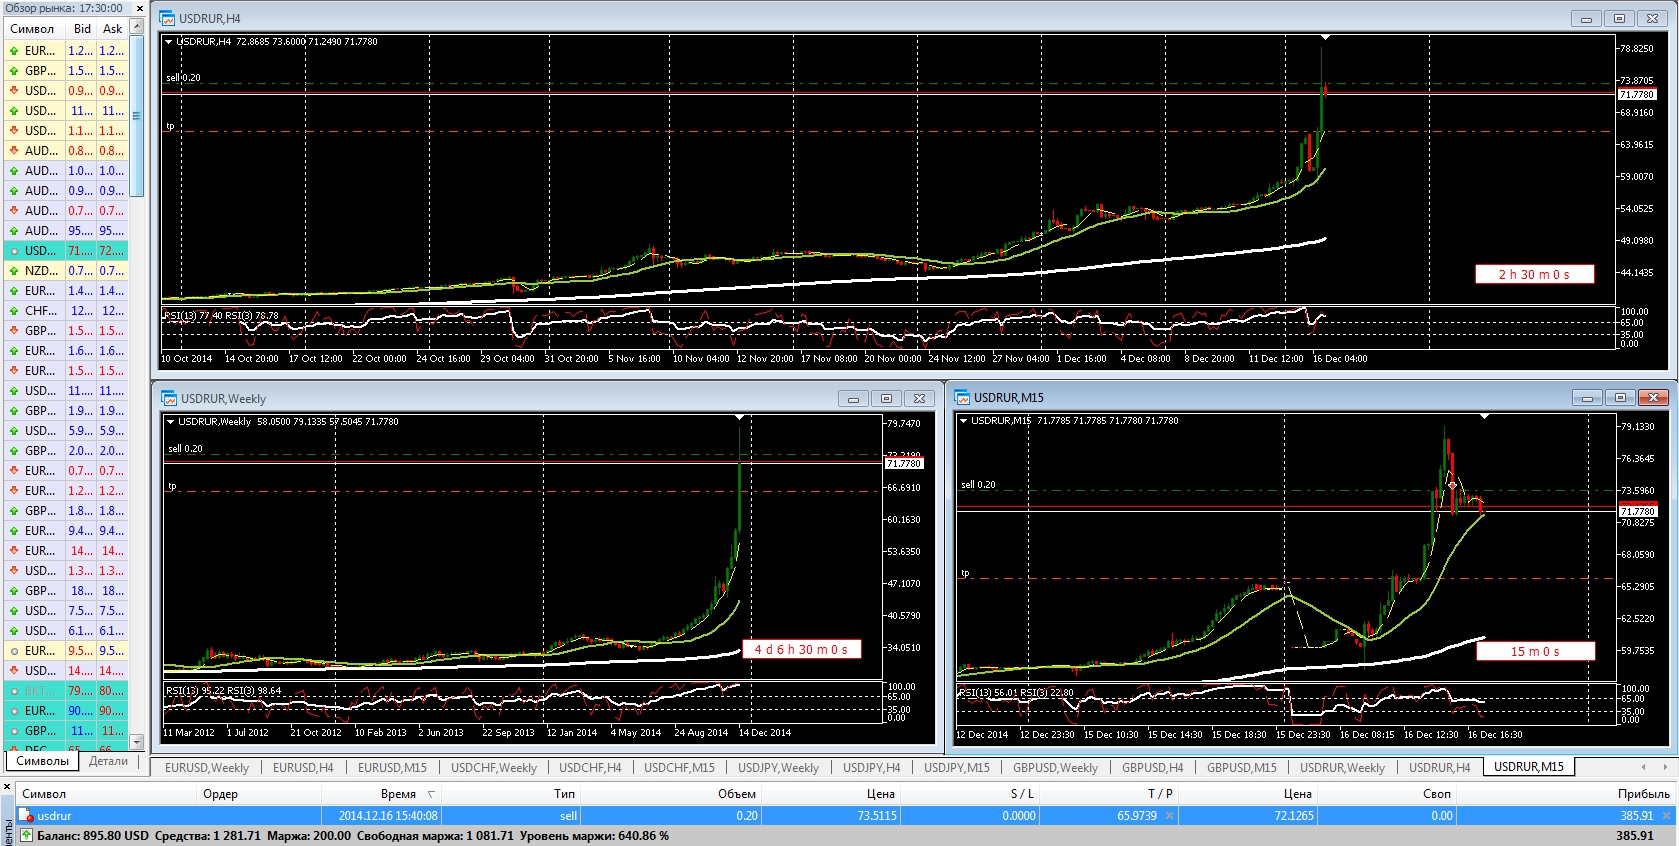The width and height of the screenshot is (1679, 846).
Task: Click the green arrow balance icon
Action: (27, 835)
